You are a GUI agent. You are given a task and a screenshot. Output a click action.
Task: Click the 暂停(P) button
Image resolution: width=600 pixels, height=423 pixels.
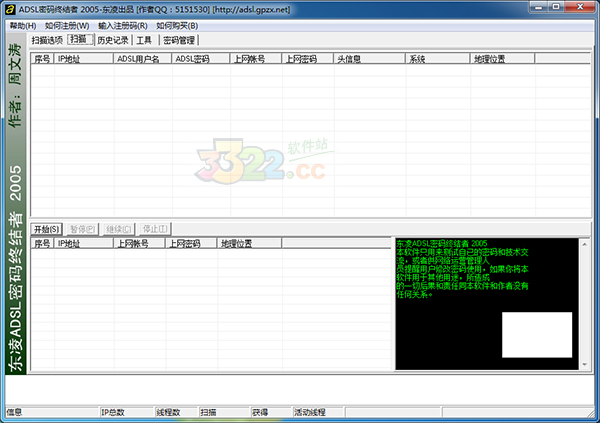(82, 229)
